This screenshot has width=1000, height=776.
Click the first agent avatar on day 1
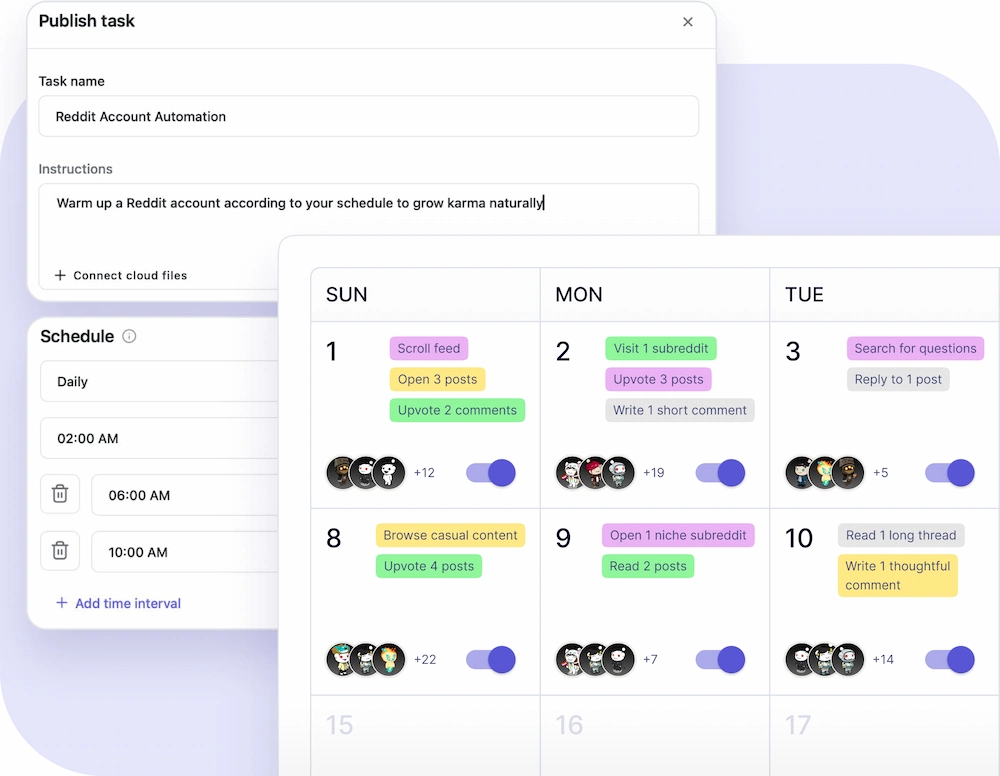tap(340, 472)
